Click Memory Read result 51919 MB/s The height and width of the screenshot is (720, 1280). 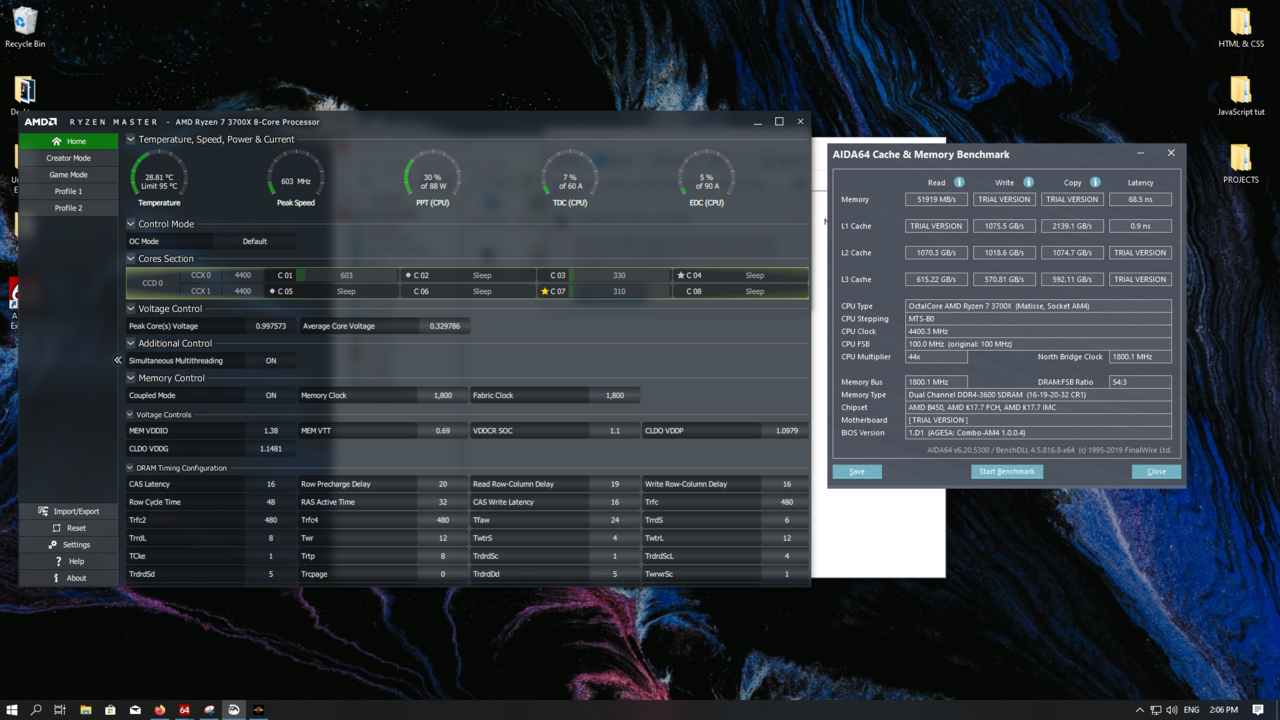pos(936,199)
